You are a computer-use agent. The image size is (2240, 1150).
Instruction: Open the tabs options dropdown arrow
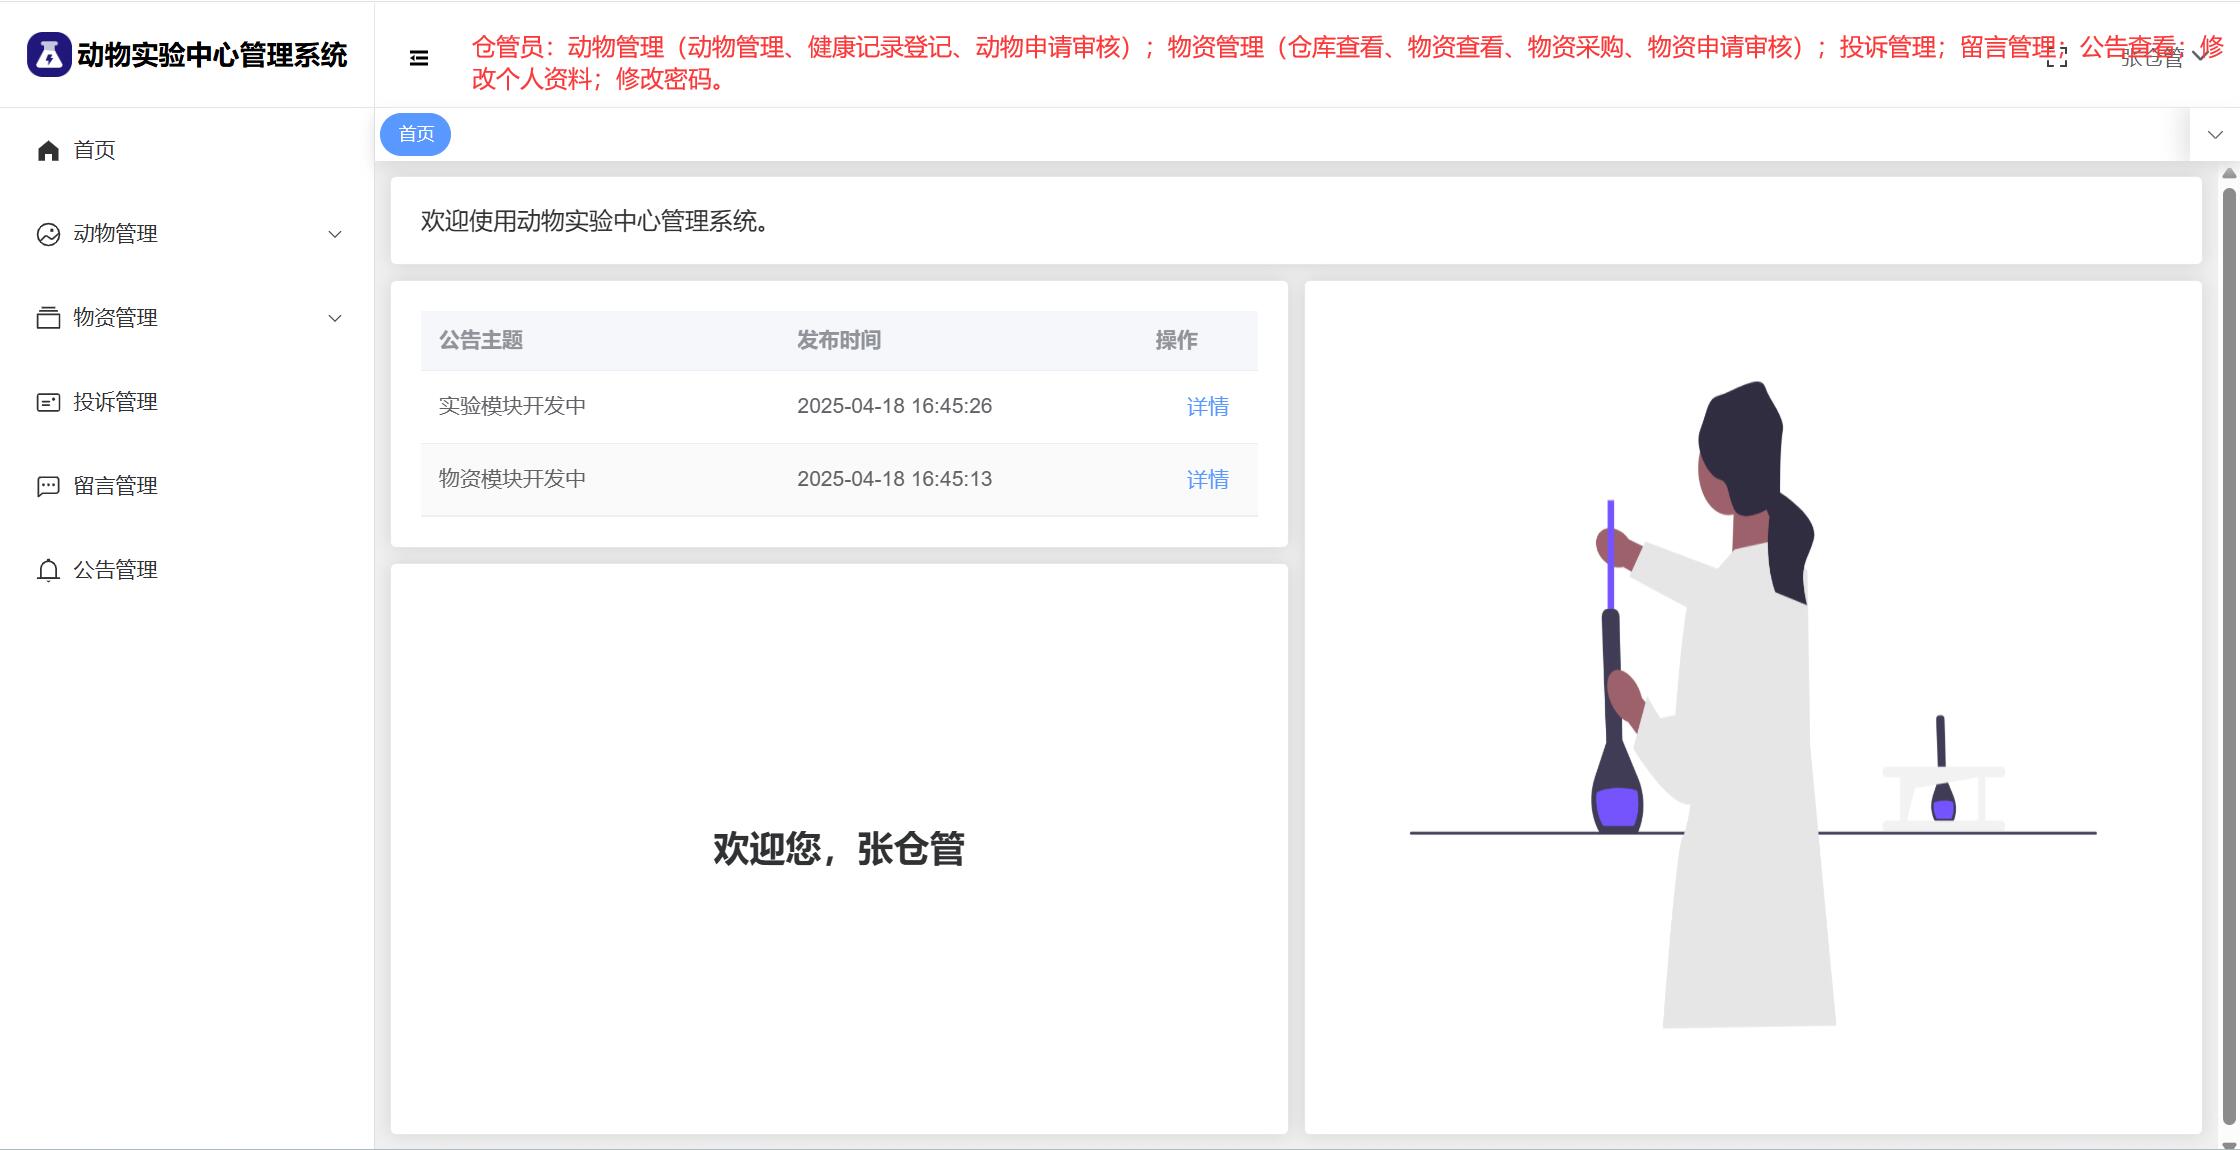pyautogui.click(x=2215, y=134)
